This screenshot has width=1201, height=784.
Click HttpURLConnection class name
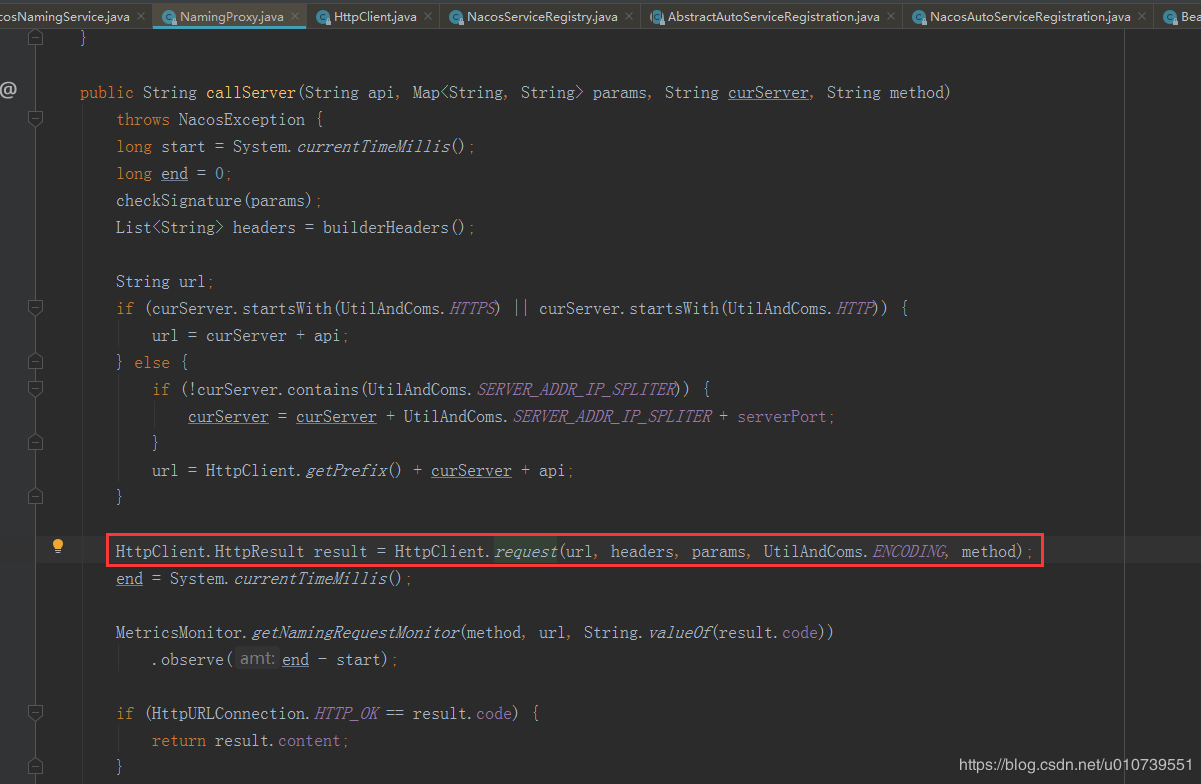[x=227, y=713]
